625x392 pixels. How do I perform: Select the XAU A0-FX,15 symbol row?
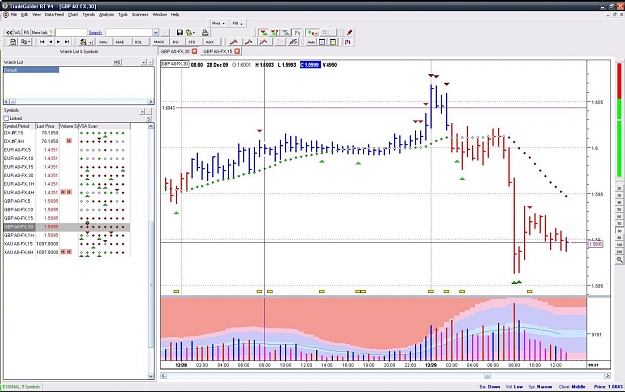tap(67, 244)
